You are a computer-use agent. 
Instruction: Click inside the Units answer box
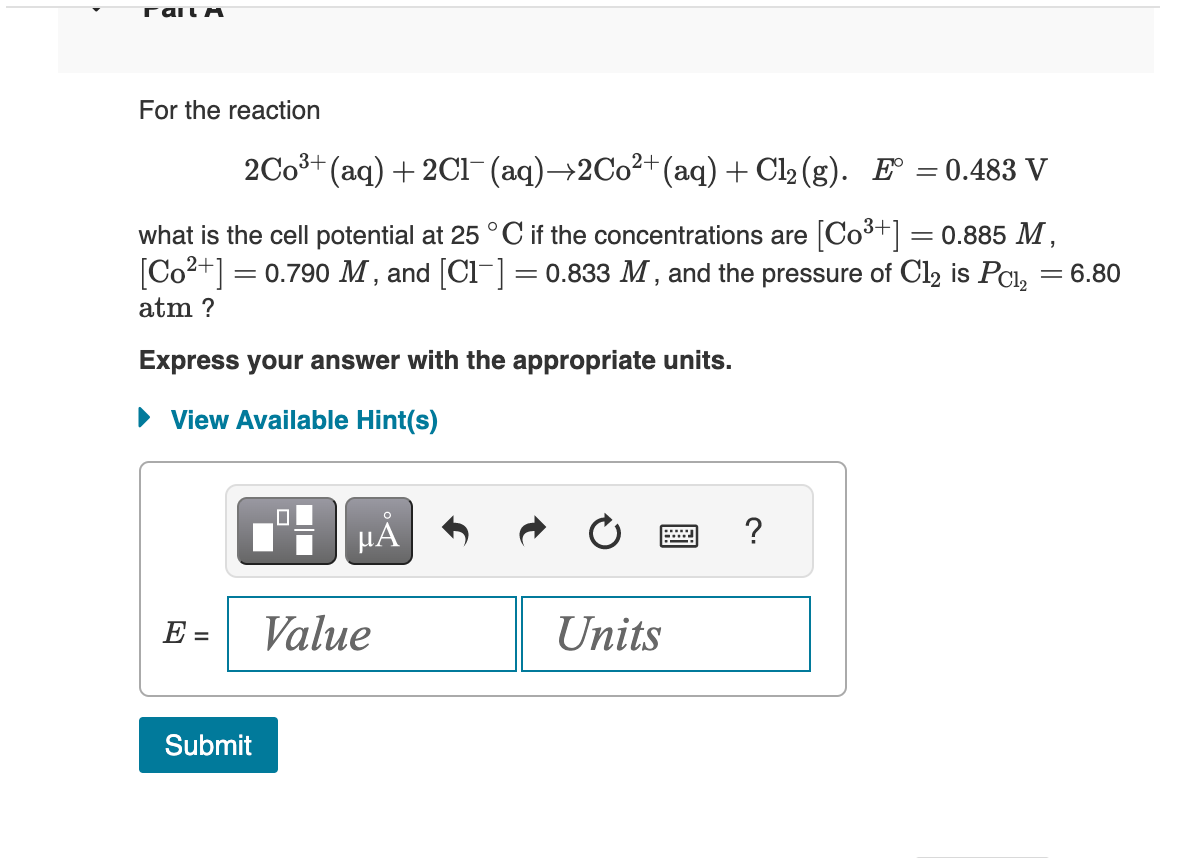(x=665, y=633)
